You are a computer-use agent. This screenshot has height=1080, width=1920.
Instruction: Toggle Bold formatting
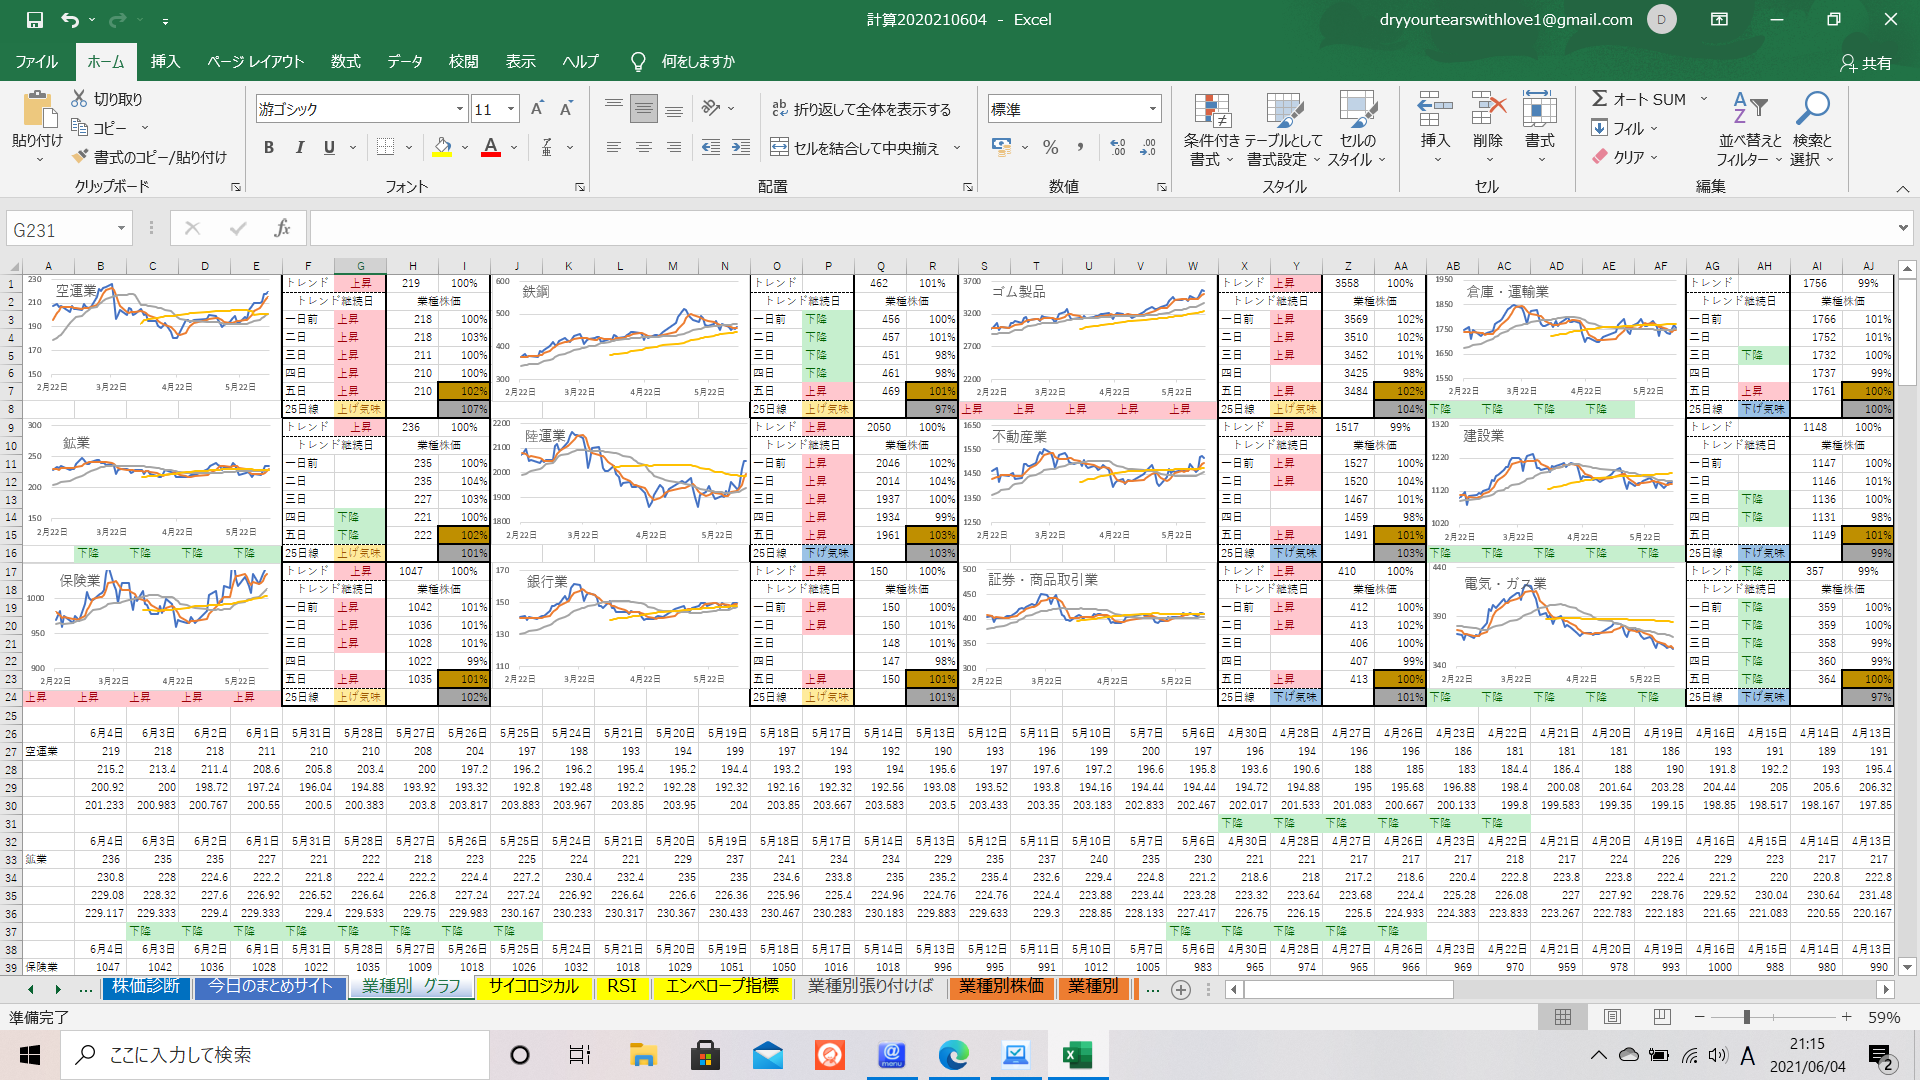click(x=269, y=148)
